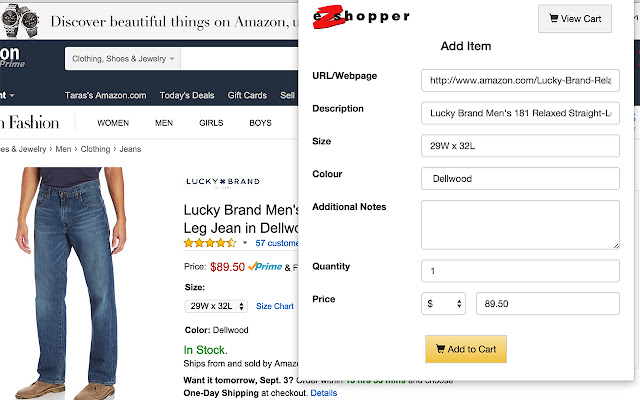640x400 pixels.
Task: Click the Additional Notes text area
Action: click(520, 224)
